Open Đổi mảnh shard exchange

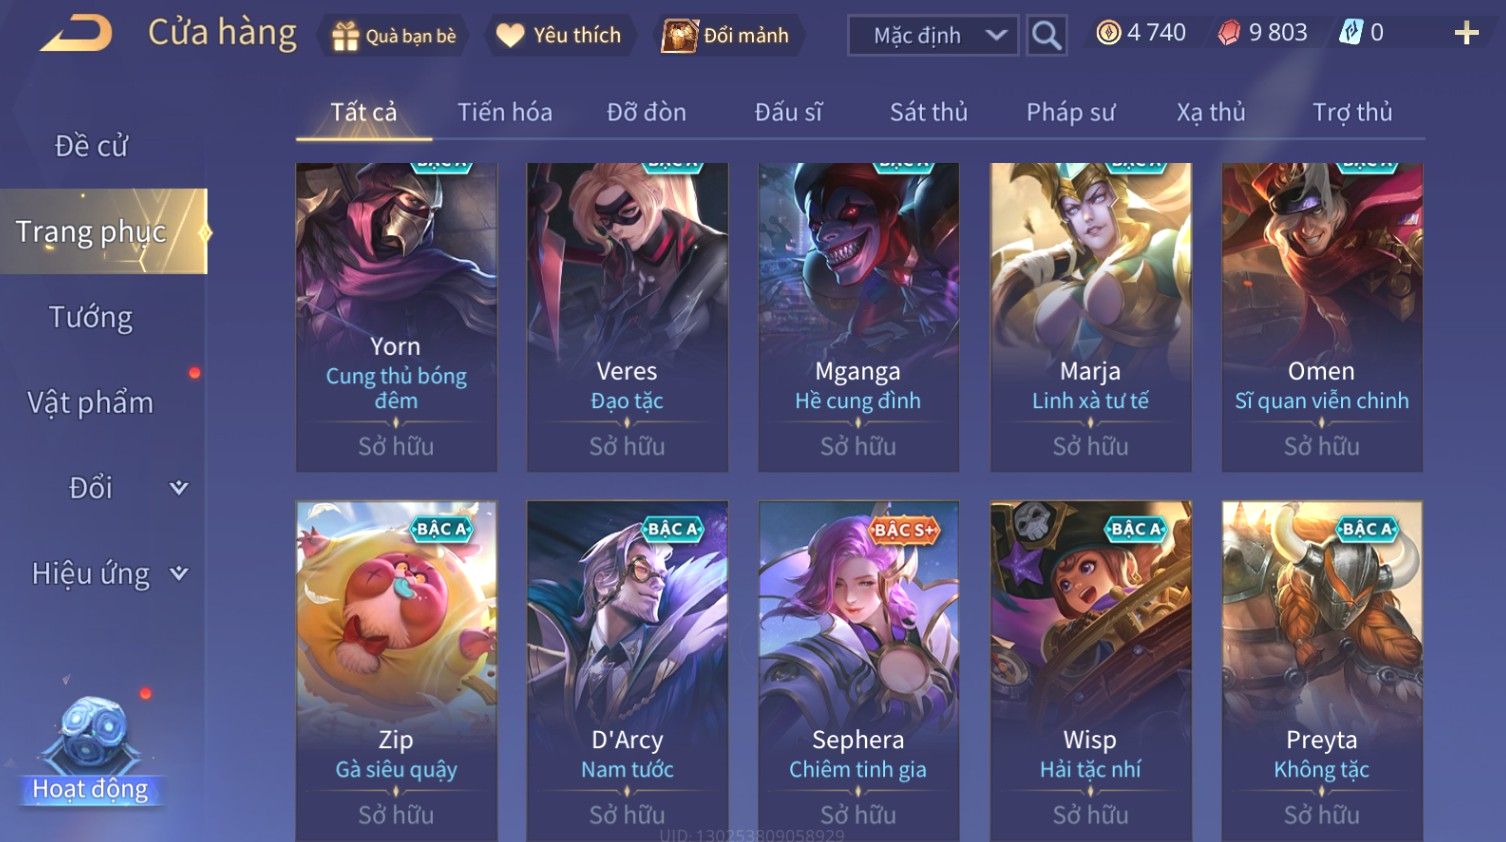click(727, 36)
